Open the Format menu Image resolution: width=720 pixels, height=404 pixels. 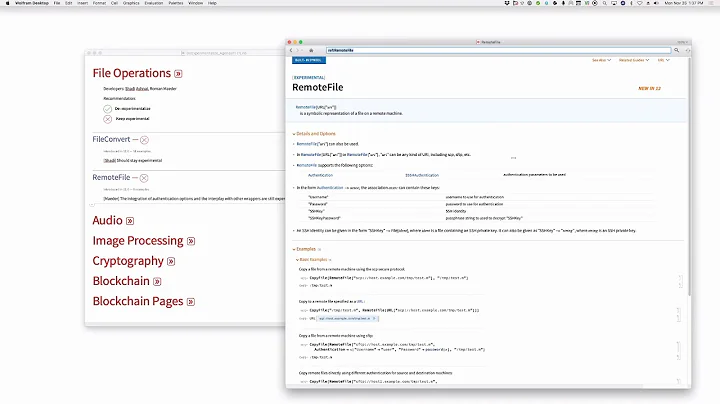pos(99,3)
